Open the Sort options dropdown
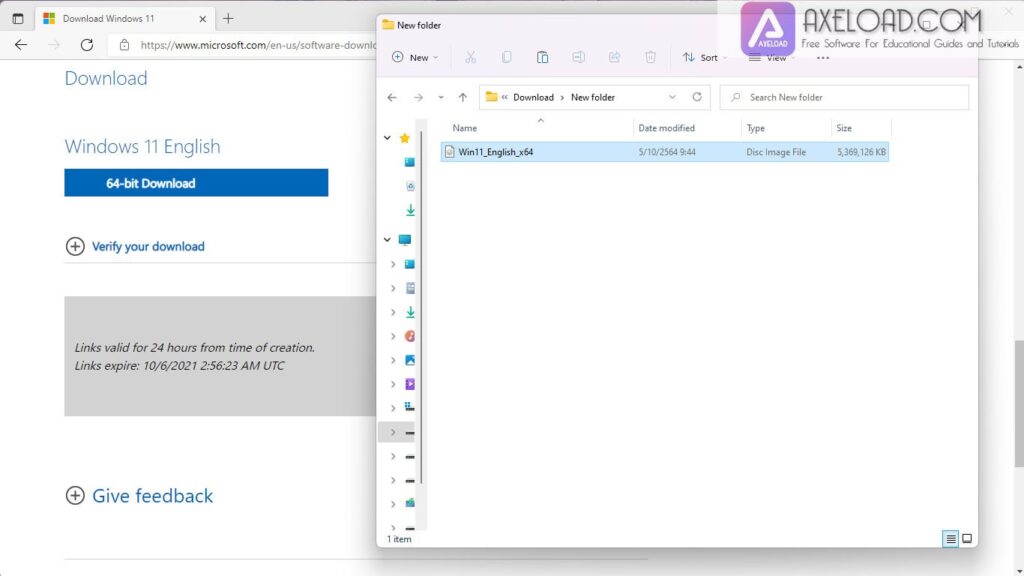The height and width of the screenshot is (576, 1024). tap(704, 57)
